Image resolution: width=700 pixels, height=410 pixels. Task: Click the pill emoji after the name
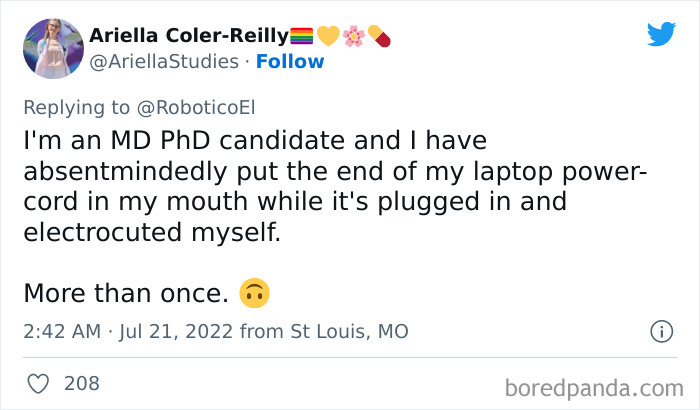point(378,36)
